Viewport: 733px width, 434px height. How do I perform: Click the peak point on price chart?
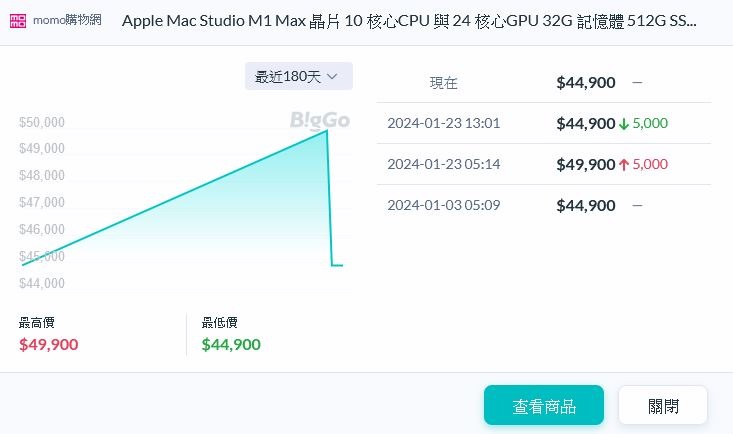327,130
